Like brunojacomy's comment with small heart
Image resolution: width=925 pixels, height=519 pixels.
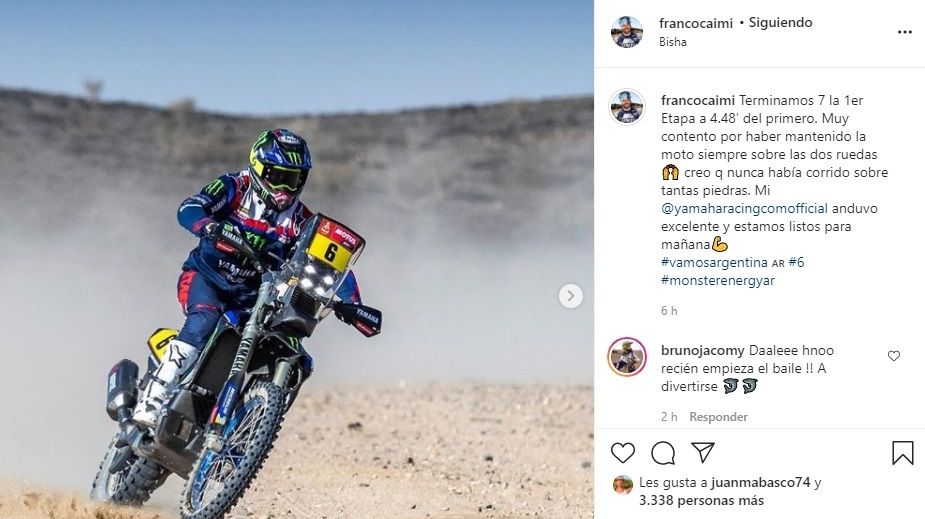(x=894, y=356)
